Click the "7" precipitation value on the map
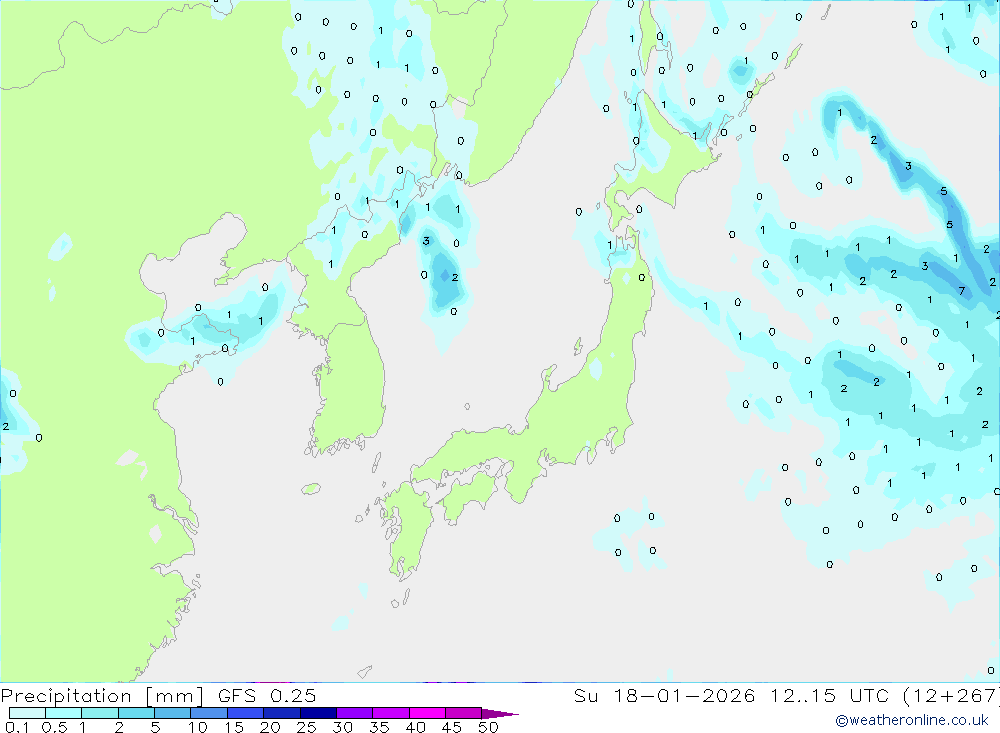This screenshot has width=1000, height=733. (961, 291)
